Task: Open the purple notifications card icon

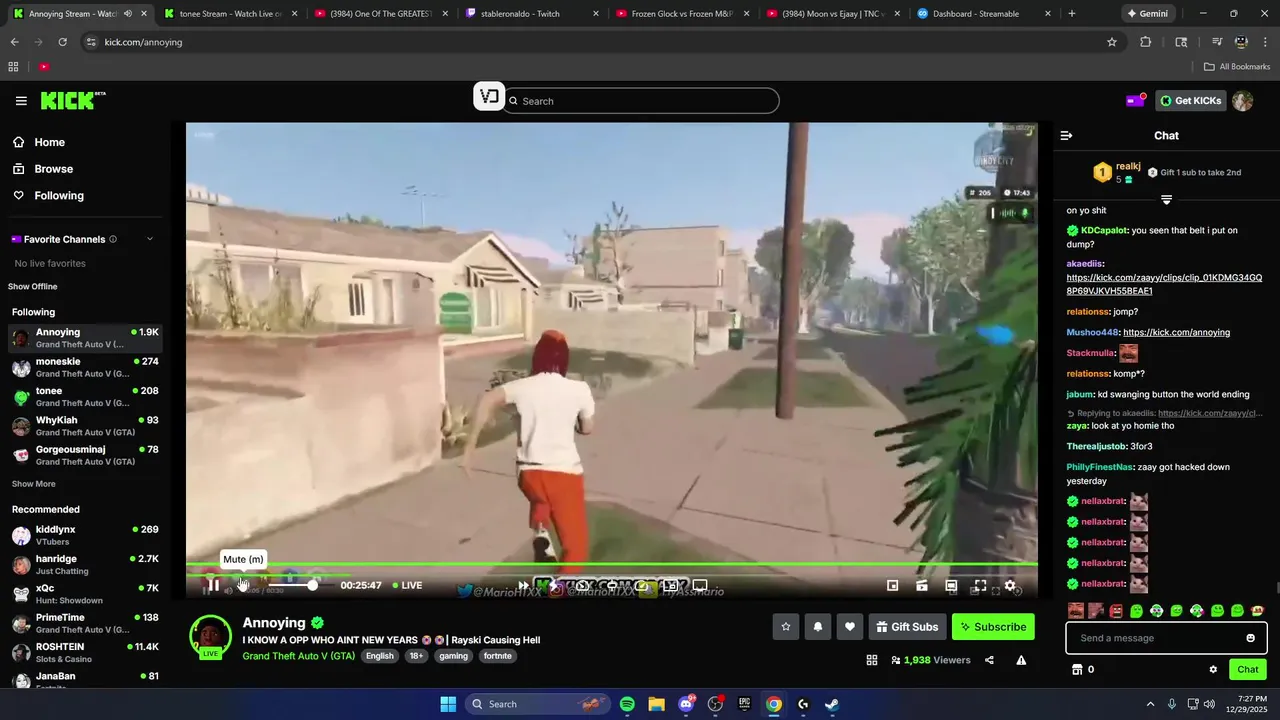Action: (x=1135, y=100)
